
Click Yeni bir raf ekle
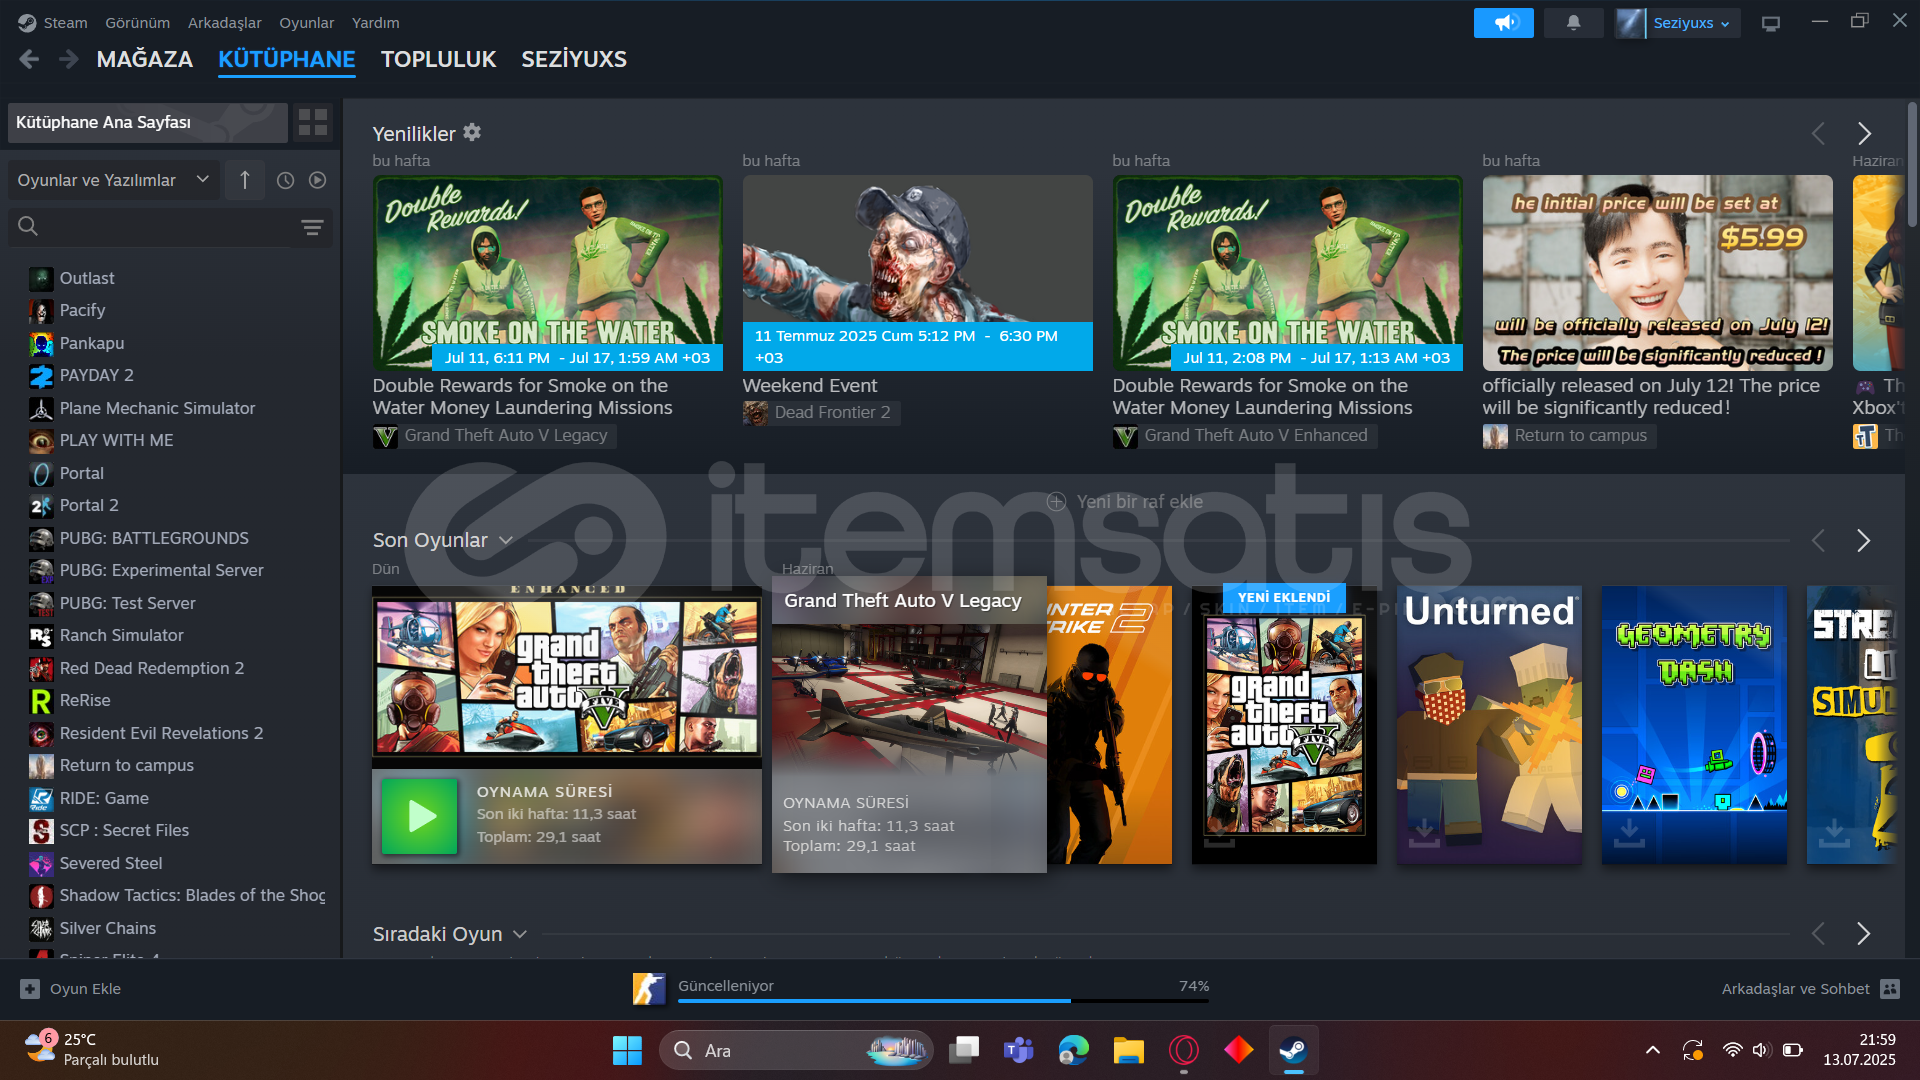[x=1125, y=501]
